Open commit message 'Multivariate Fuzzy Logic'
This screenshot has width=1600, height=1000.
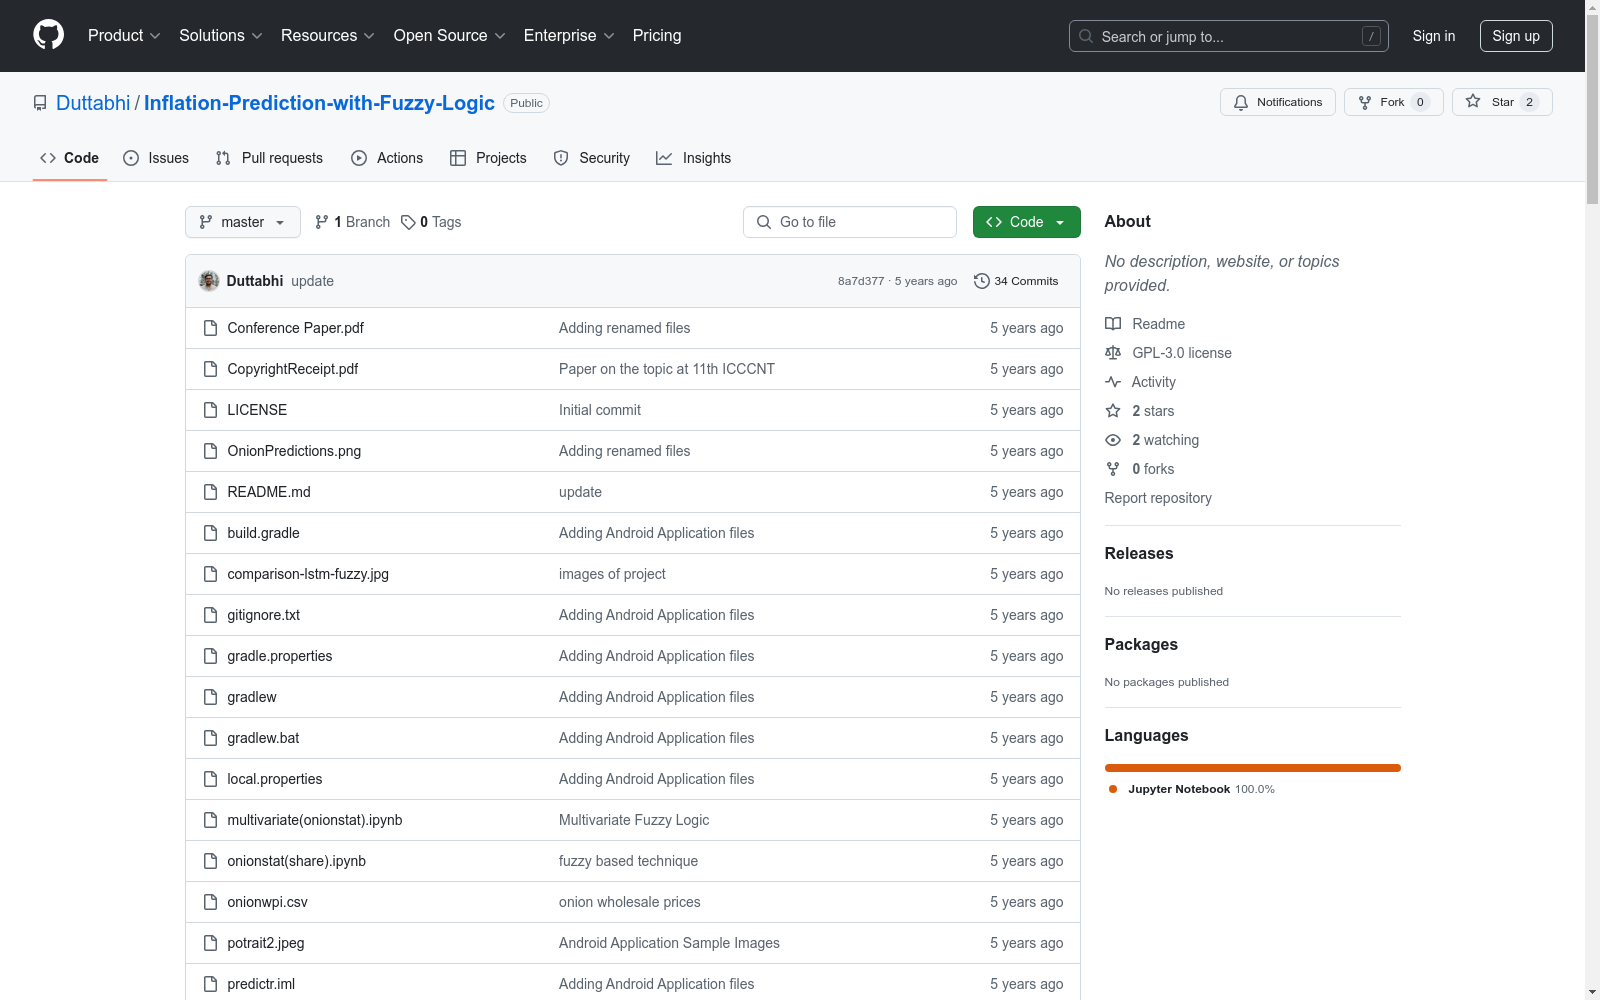(x=634, y=820)
